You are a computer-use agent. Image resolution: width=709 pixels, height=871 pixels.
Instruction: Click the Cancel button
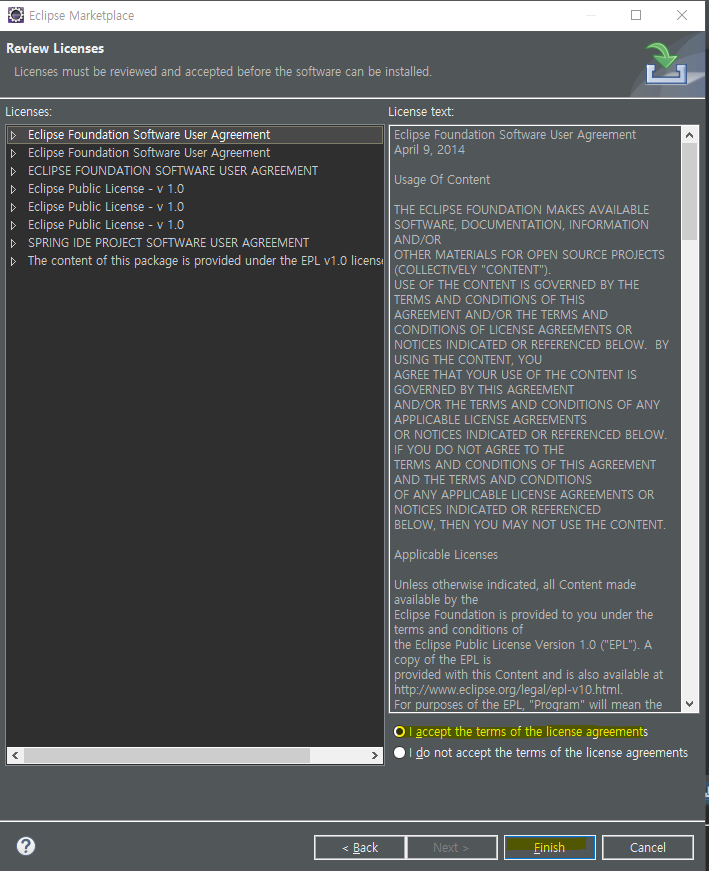tap(647, 847)
